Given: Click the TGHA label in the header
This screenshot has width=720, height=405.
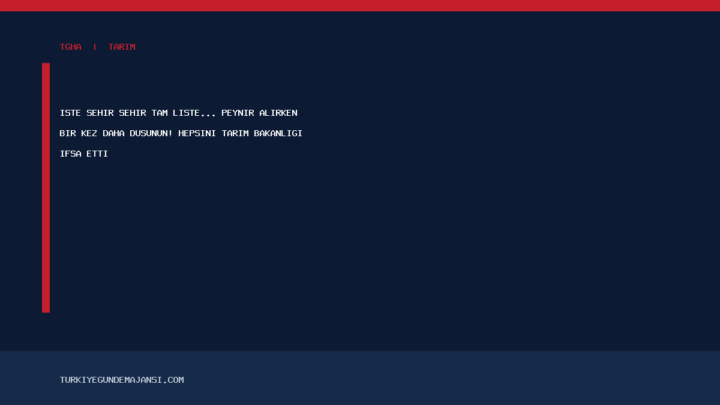Looking at the screenshot, I should click(x=71, y=47).
